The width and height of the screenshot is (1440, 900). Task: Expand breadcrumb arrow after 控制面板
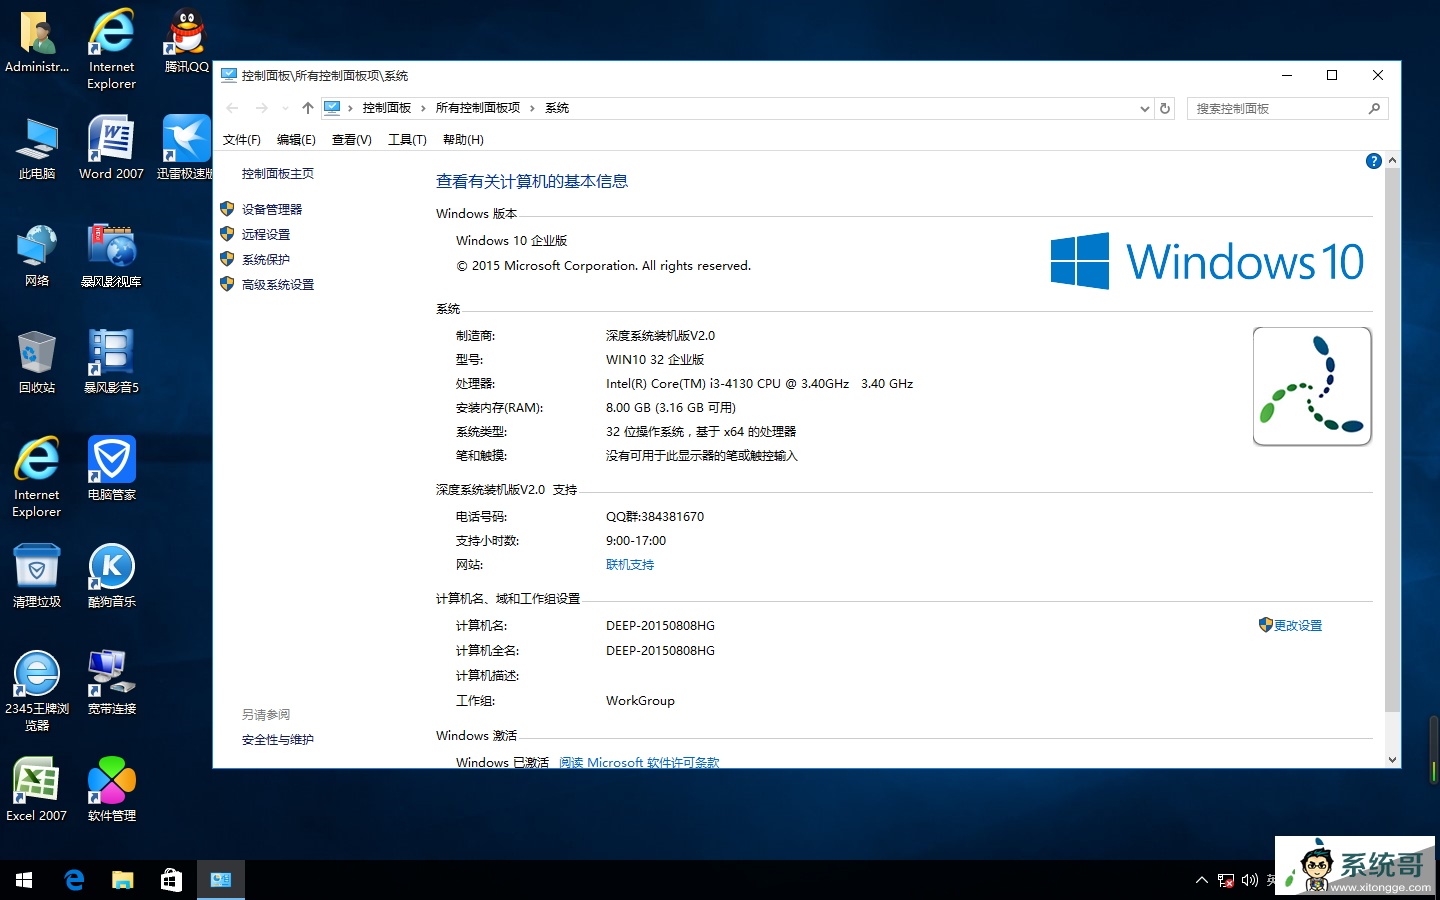(x=423, y=108)
